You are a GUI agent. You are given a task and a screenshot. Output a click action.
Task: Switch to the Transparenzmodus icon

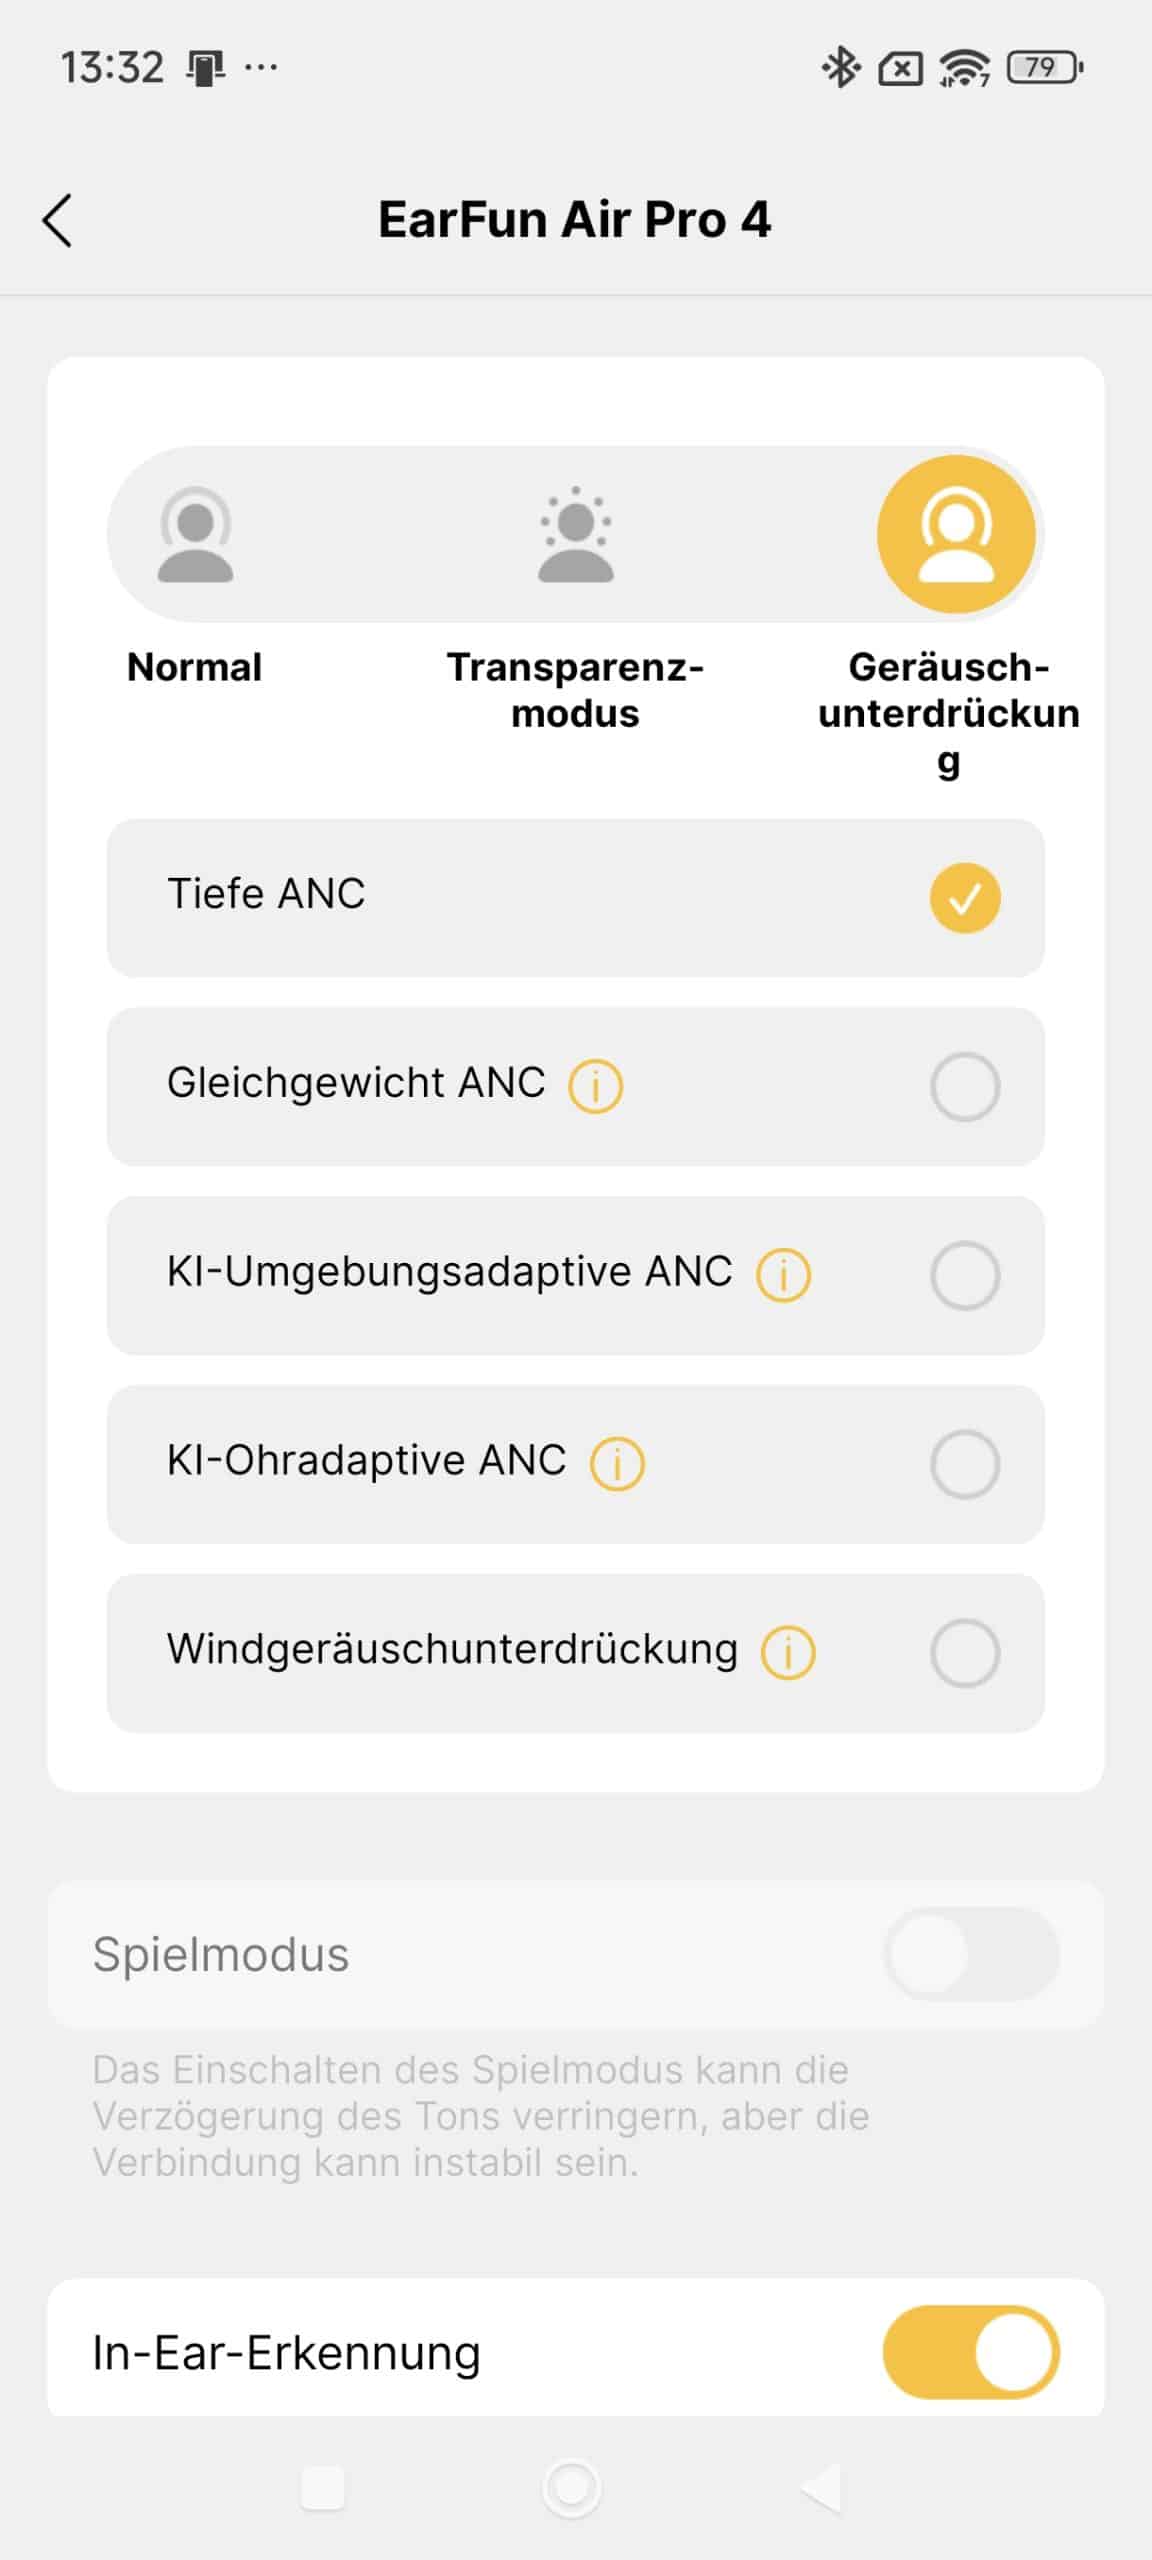pos(575,534)
